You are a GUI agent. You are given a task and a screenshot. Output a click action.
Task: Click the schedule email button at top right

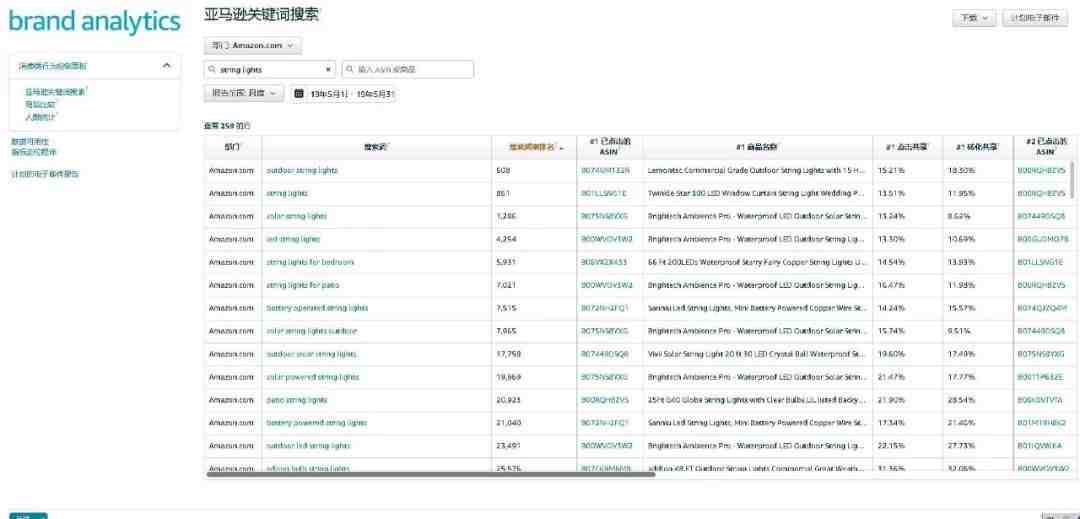[1035, 19]
